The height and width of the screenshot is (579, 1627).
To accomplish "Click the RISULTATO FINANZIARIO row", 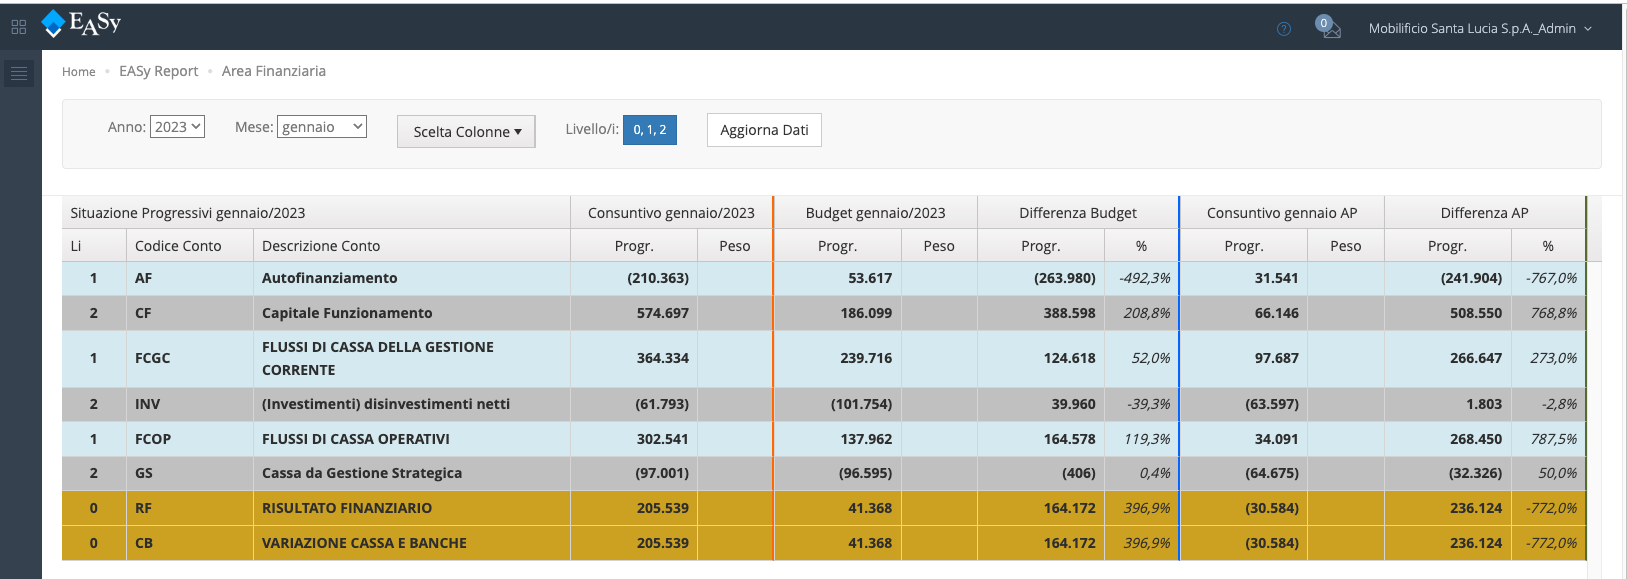I will click(347, 508).
